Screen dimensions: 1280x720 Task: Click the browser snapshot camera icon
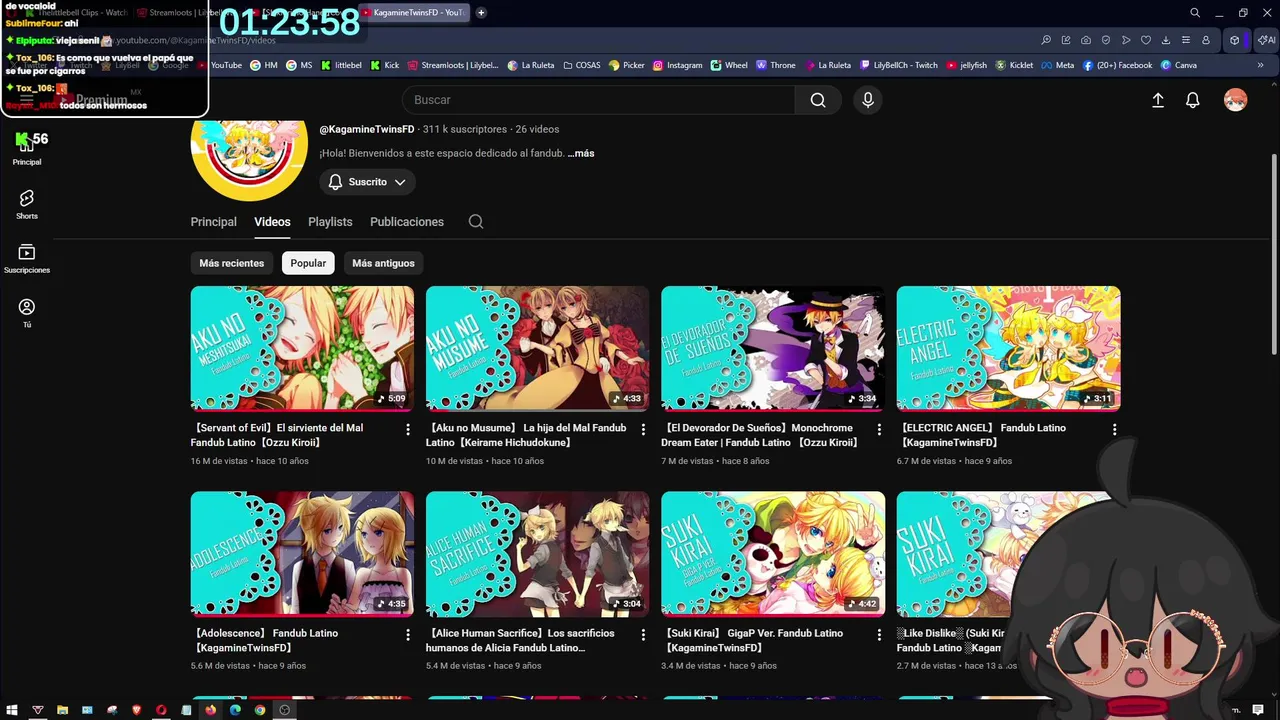[x=1086, y=40]
